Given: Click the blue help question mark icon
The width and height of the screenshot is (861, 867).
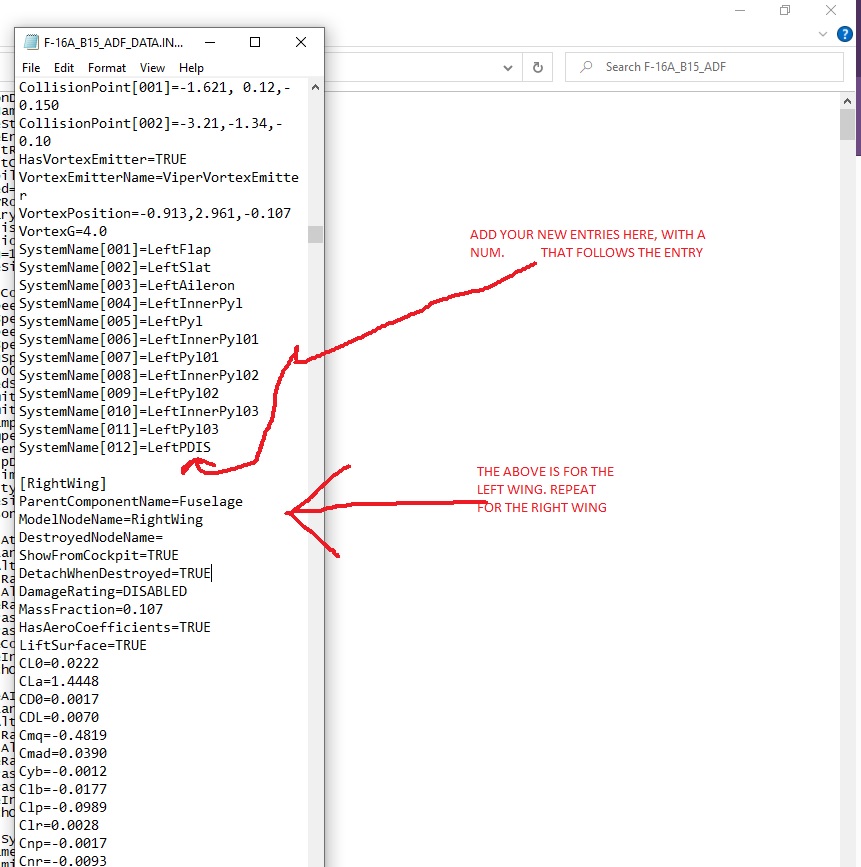Looking at the screenshot, I should click(844, 34).
